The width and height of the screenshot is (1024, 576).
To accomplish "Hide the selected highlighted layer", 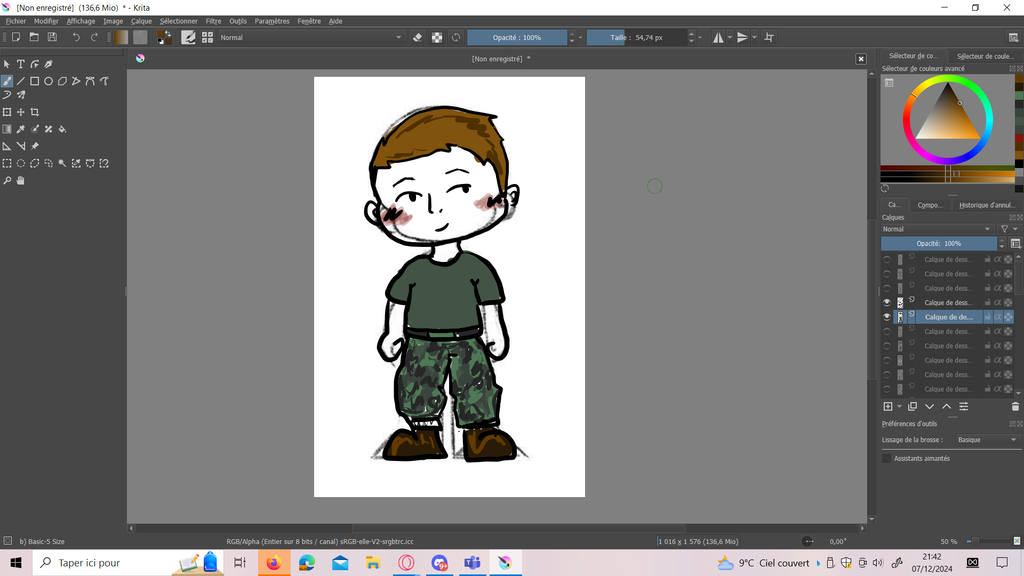I will point(886,317).
